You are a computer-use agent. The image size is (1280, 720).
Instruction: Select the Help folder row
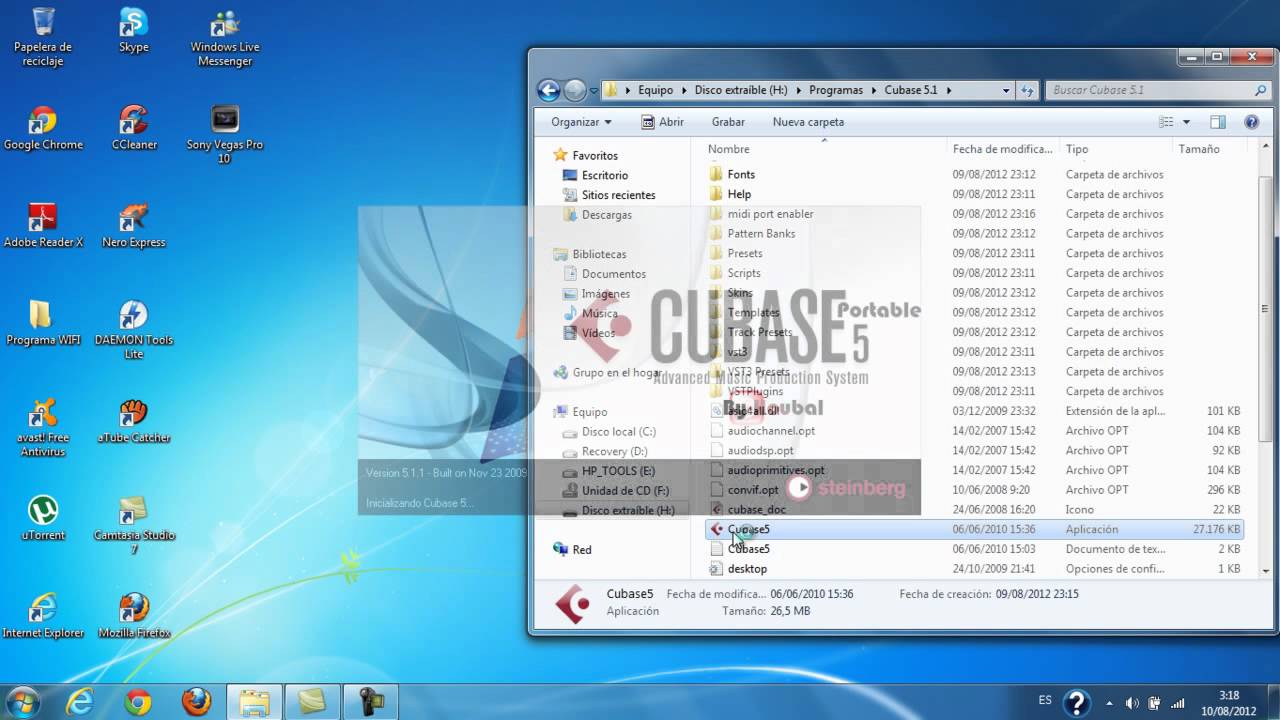pyautogui.click(x=975, y=194)
